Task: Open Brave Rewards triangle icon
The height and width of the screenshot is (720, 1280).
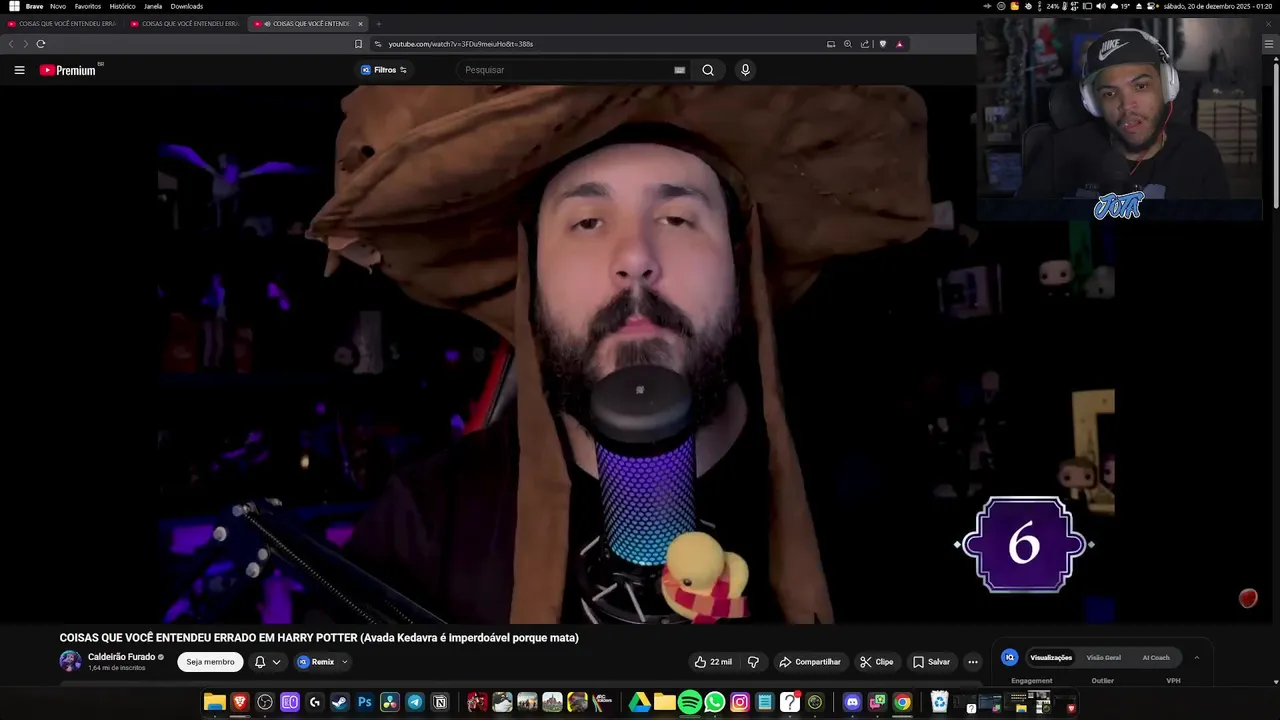Action: pos(899,44)
